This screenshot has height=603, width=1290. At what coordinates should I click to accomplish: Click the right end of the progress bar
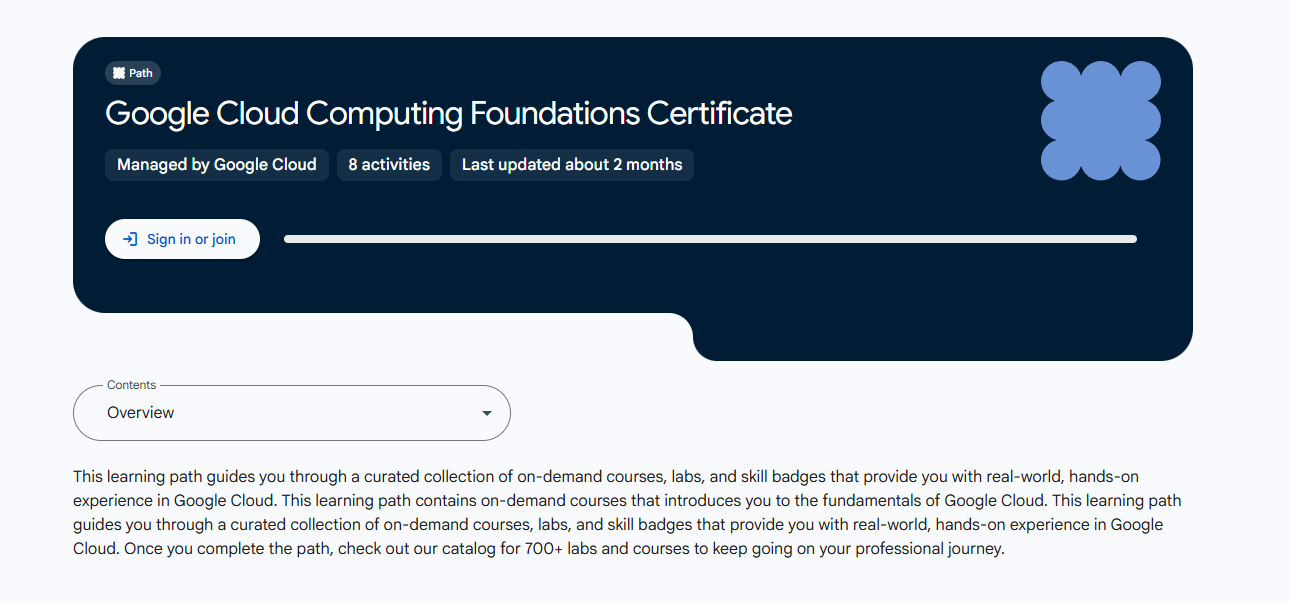(x=1130, y=239)
